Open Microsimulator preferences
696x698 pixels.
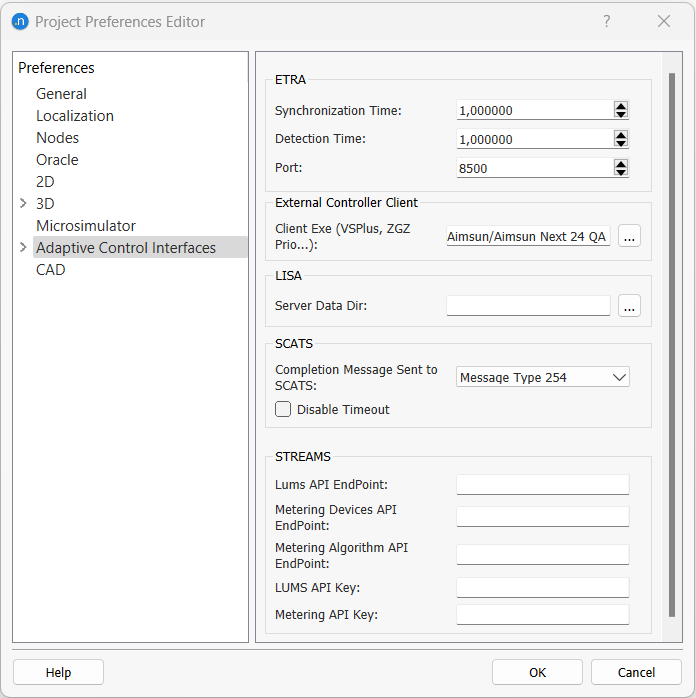coord(86,226)
